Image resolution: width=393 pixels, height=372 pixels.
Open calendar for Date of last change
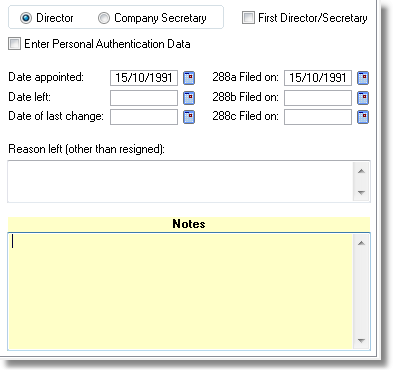(x=189, y=117)
